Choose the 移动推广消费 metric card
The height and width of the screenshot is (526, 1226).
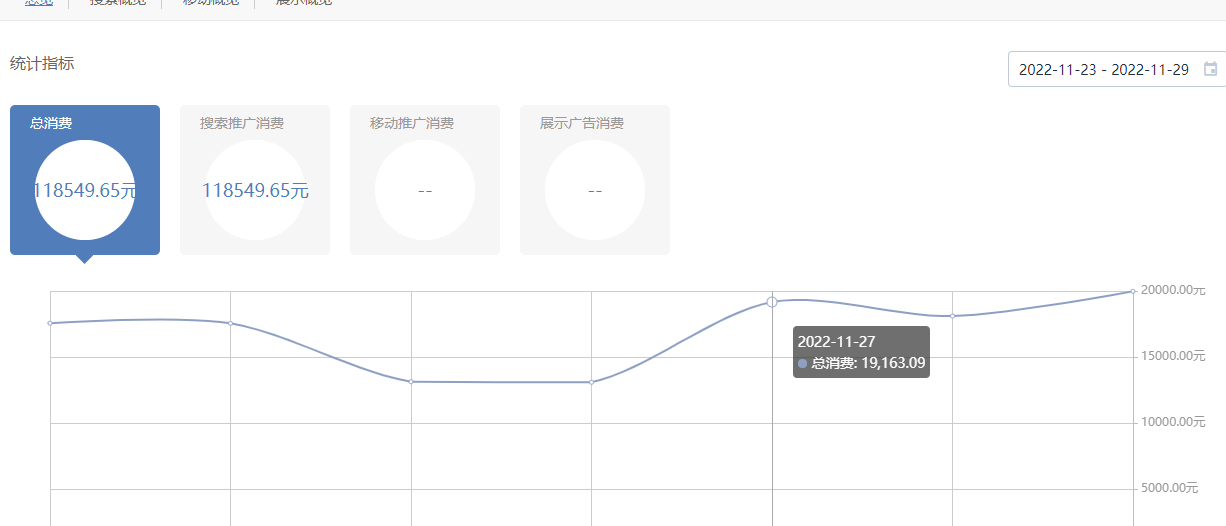pos(425,180)
